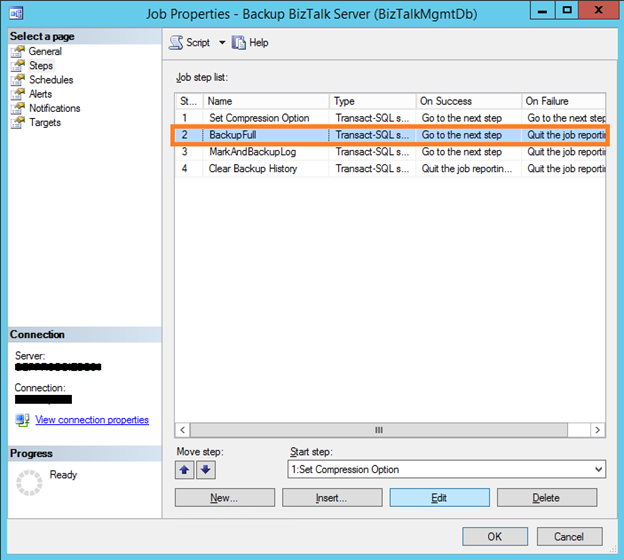Click the Steps page icon
The width and height of the screenshot is (624, 560).
click(x=18, y=66)
